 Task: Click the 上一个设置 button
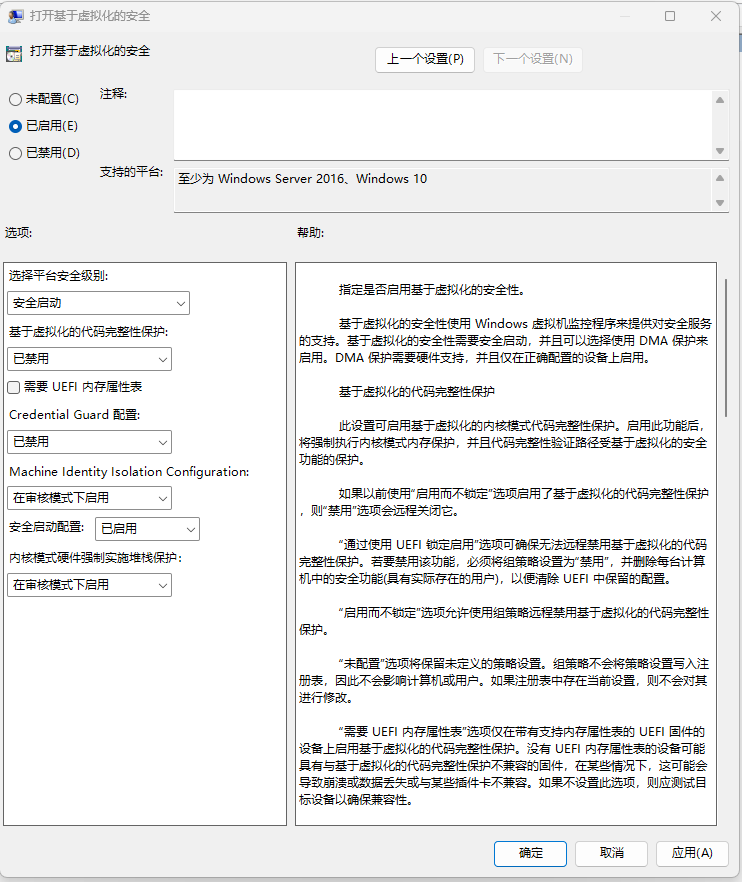tap(425, 59)
